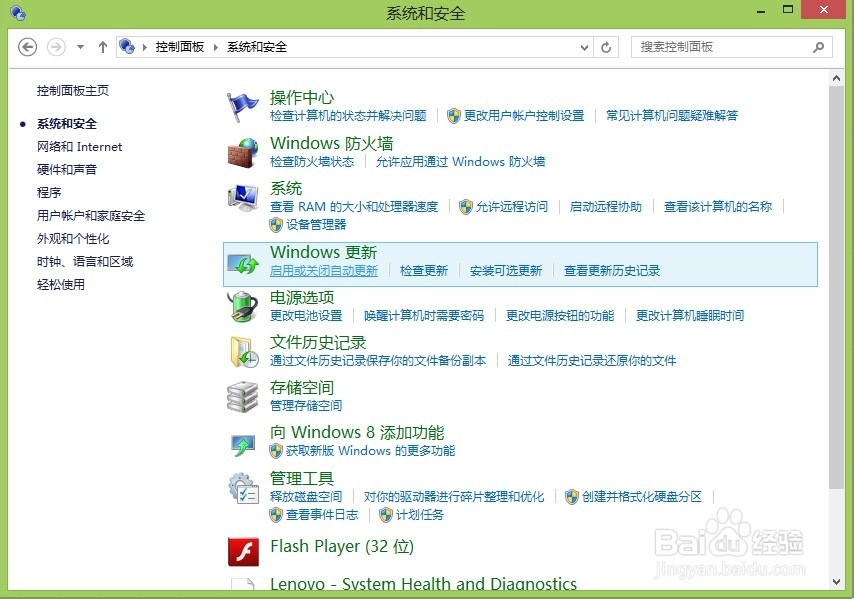The height and width of the screenshot is (599, 854).
Task: Click 检查防火墙状态 link
Action: coord(312,162)
